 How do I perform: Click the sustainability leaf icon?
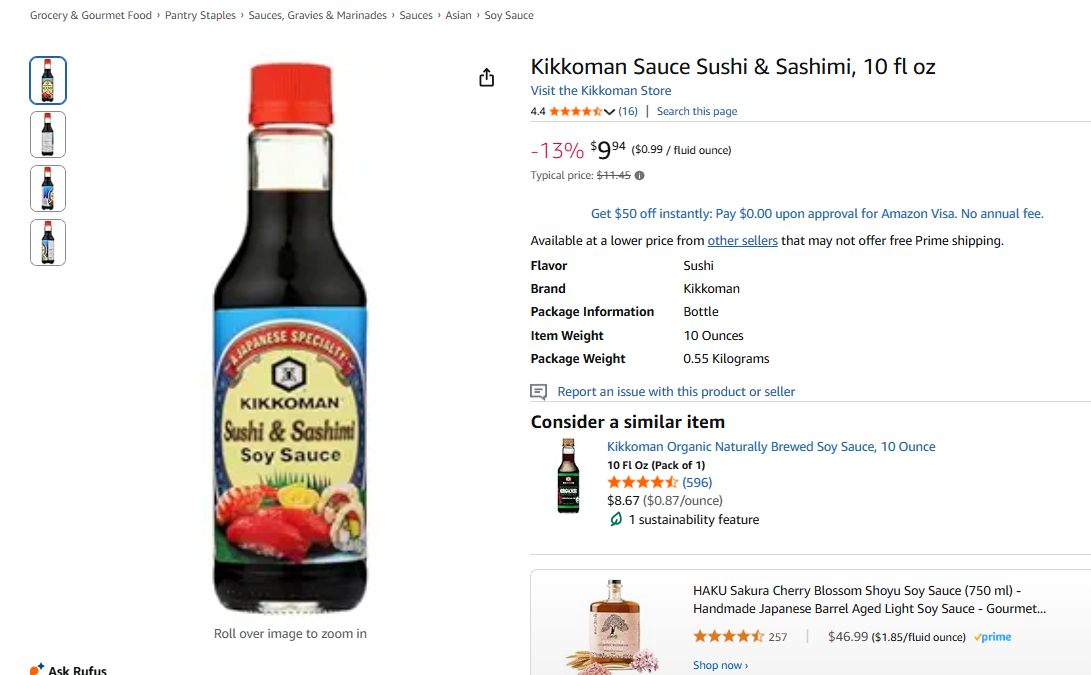[x=616, y=519]
